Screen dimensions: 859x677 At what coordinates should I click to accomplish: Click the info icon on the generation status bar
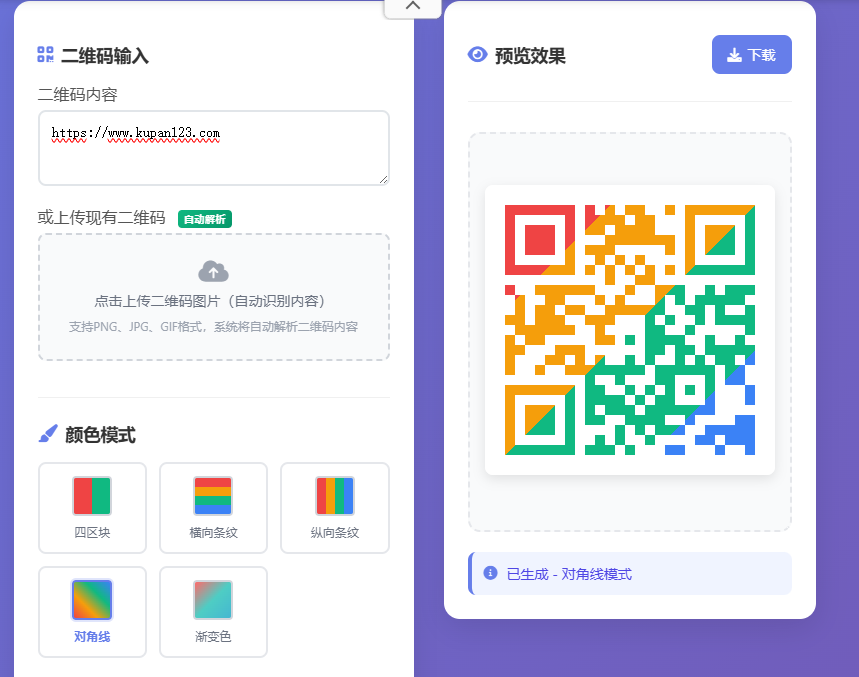coord(489,573)
